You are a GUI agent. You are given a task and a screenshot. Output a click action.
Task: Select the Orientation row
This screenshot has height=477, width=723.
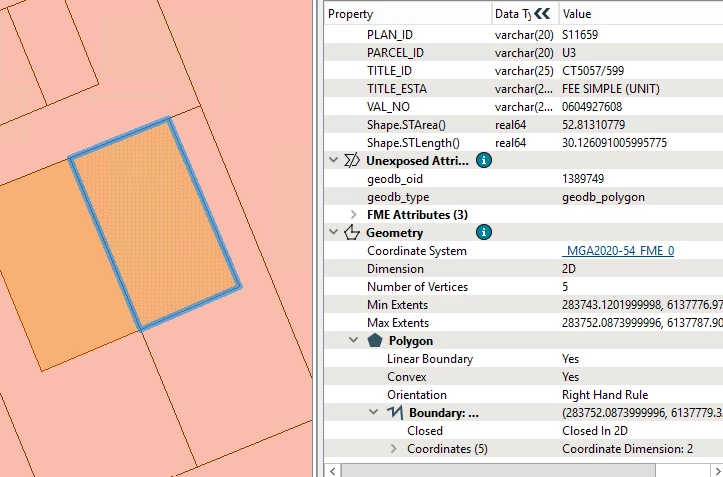(523, 394)
